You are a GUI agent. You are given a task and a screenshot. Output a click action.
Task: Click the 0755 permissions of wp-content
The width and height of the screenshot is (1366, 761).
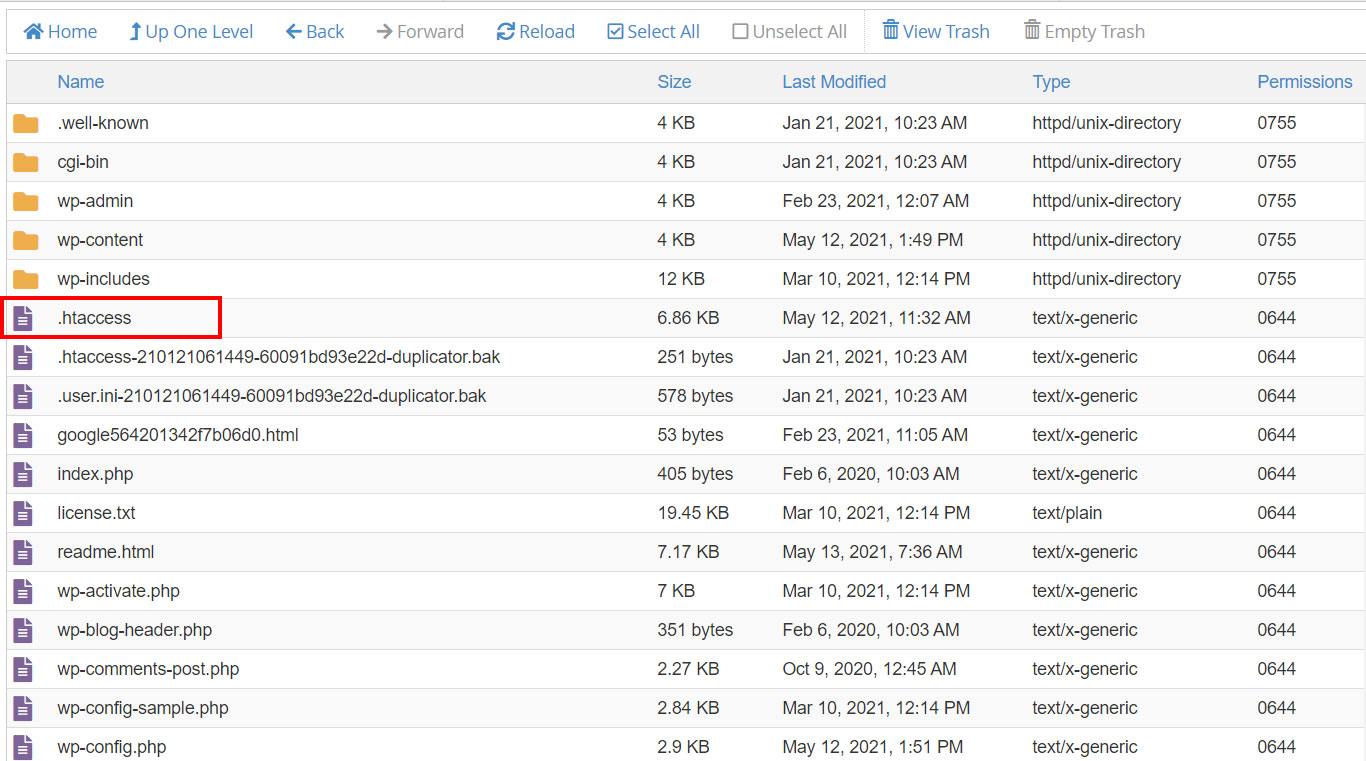tap(1276, 240)
